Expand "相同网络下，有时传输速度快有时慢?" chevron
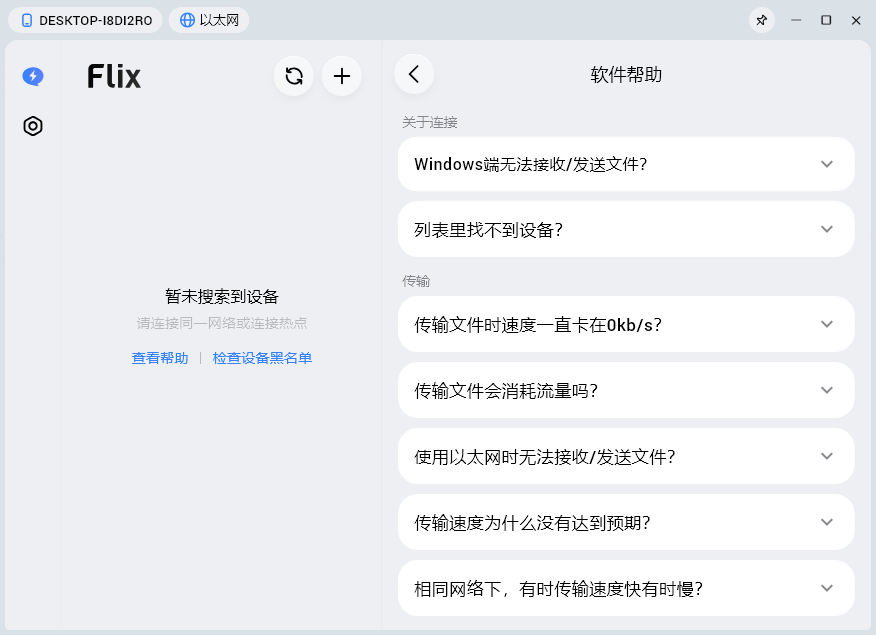876x635 pixels. coord(827,588)
